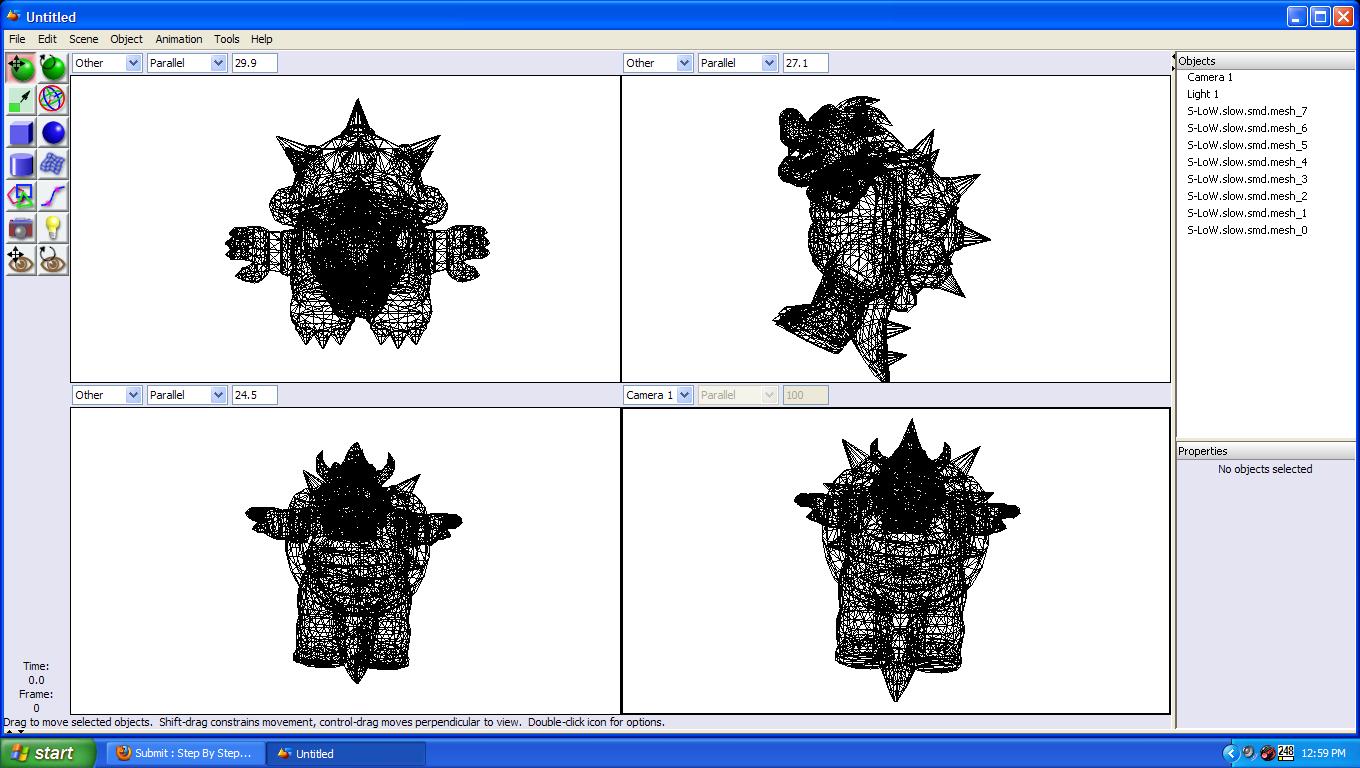Choose the Create Camera tool
Screen dimensions: 1360x768
[20, 228]
